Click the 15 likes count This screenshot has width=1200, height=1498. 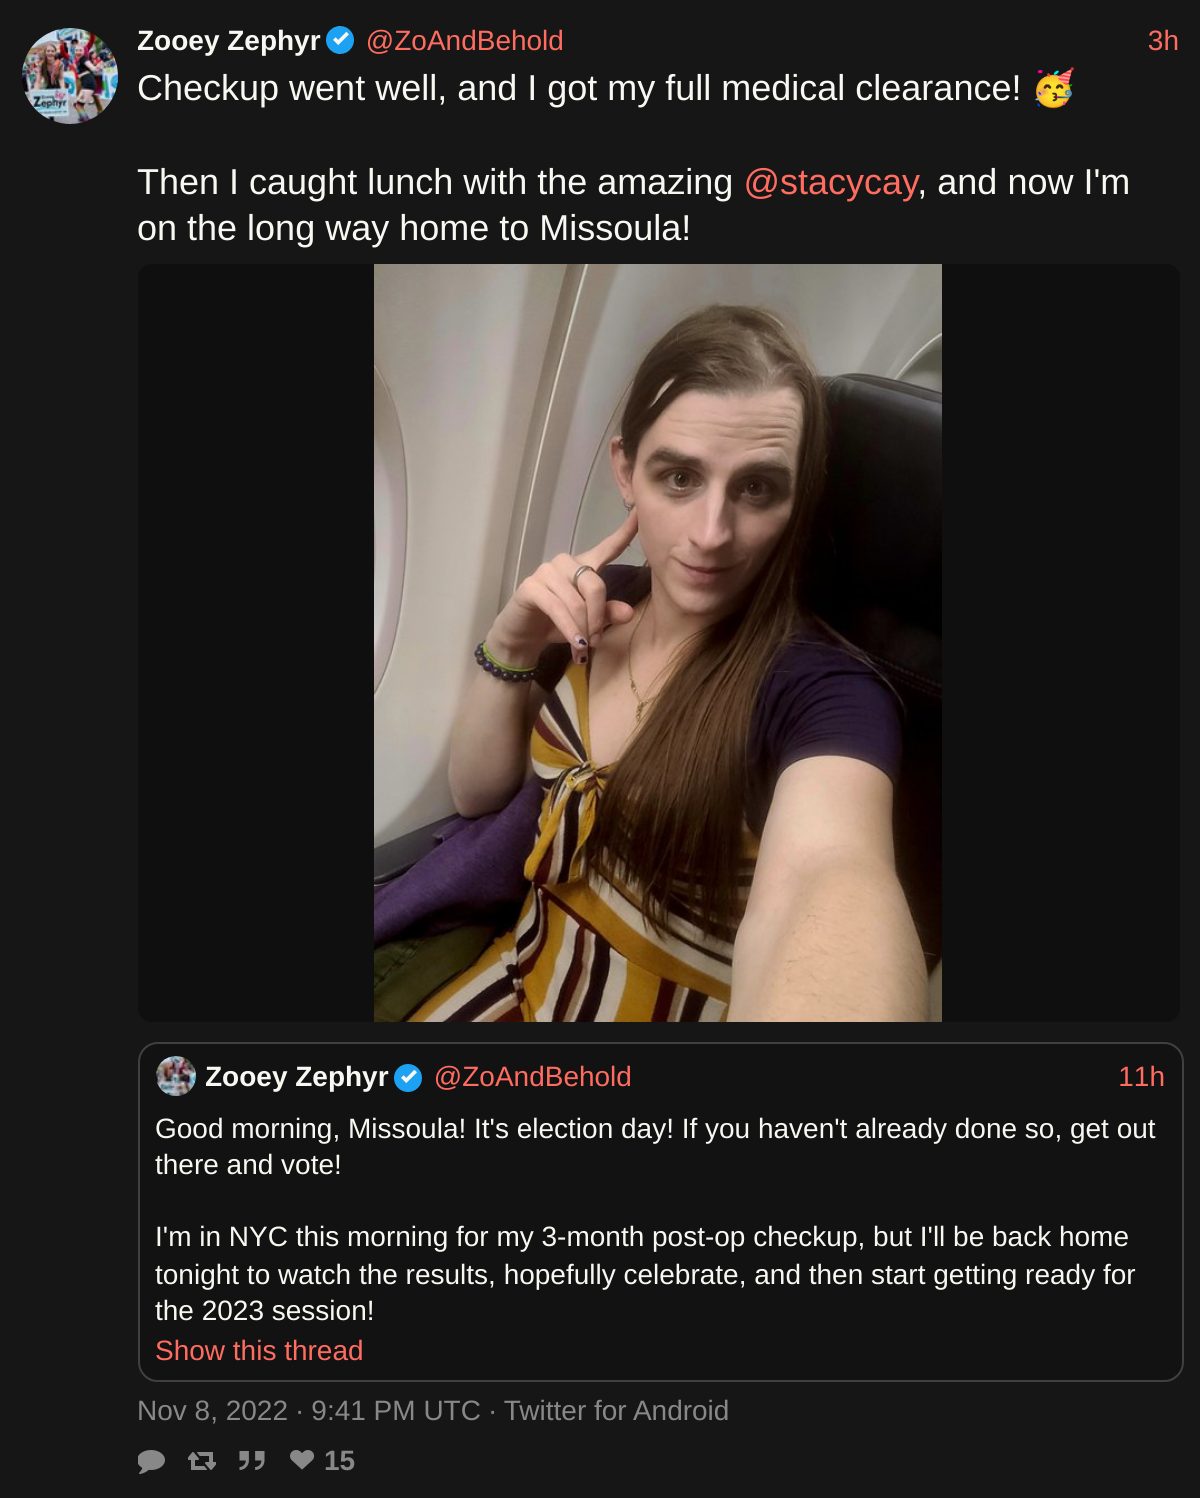(339, 1461)
